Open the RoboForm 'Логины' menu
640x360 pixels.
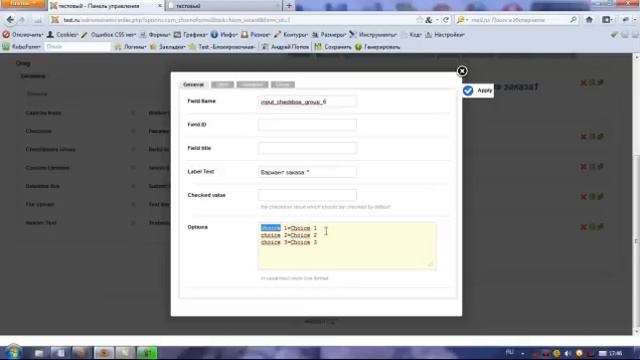(131, 47)
